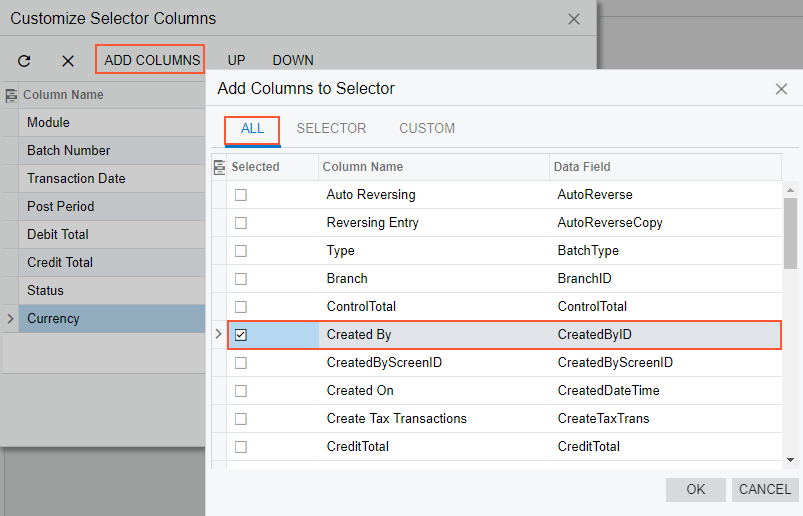Open the CUSTOM tab

[x=427, y=128]
